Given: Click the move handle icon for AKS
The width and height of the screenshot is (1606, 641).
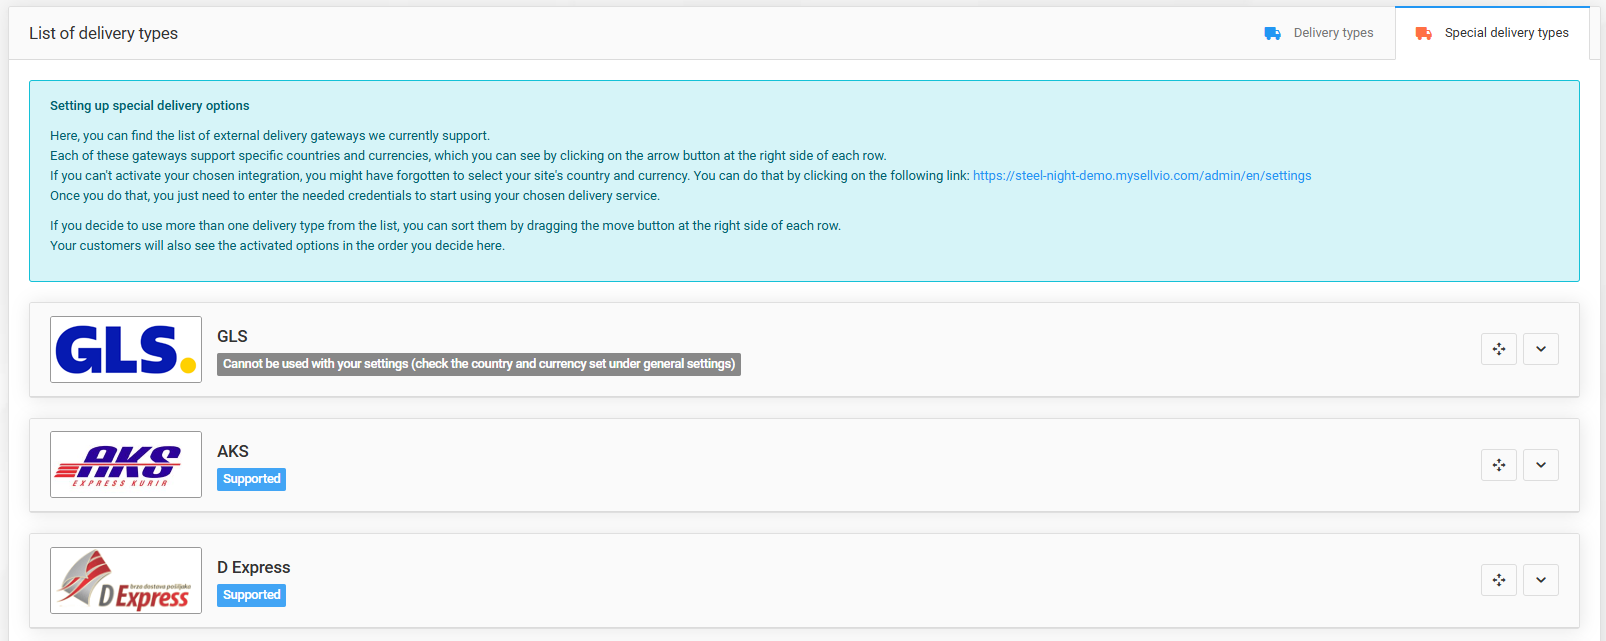Looking at the screenshot, I should pyautogui.click(x=1498, y=465).
